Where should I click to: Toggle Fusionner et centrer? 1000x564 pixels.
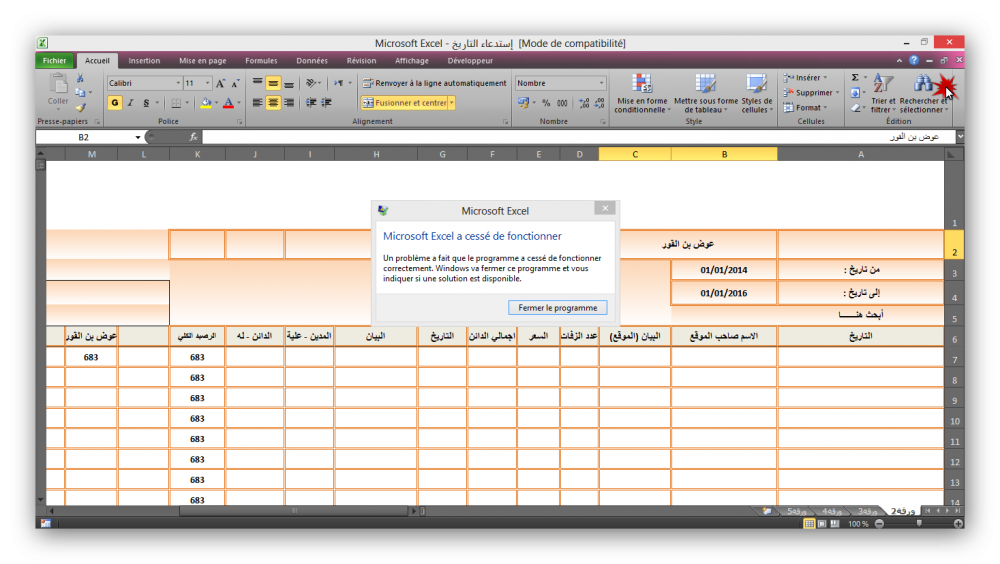coord(404,103)
